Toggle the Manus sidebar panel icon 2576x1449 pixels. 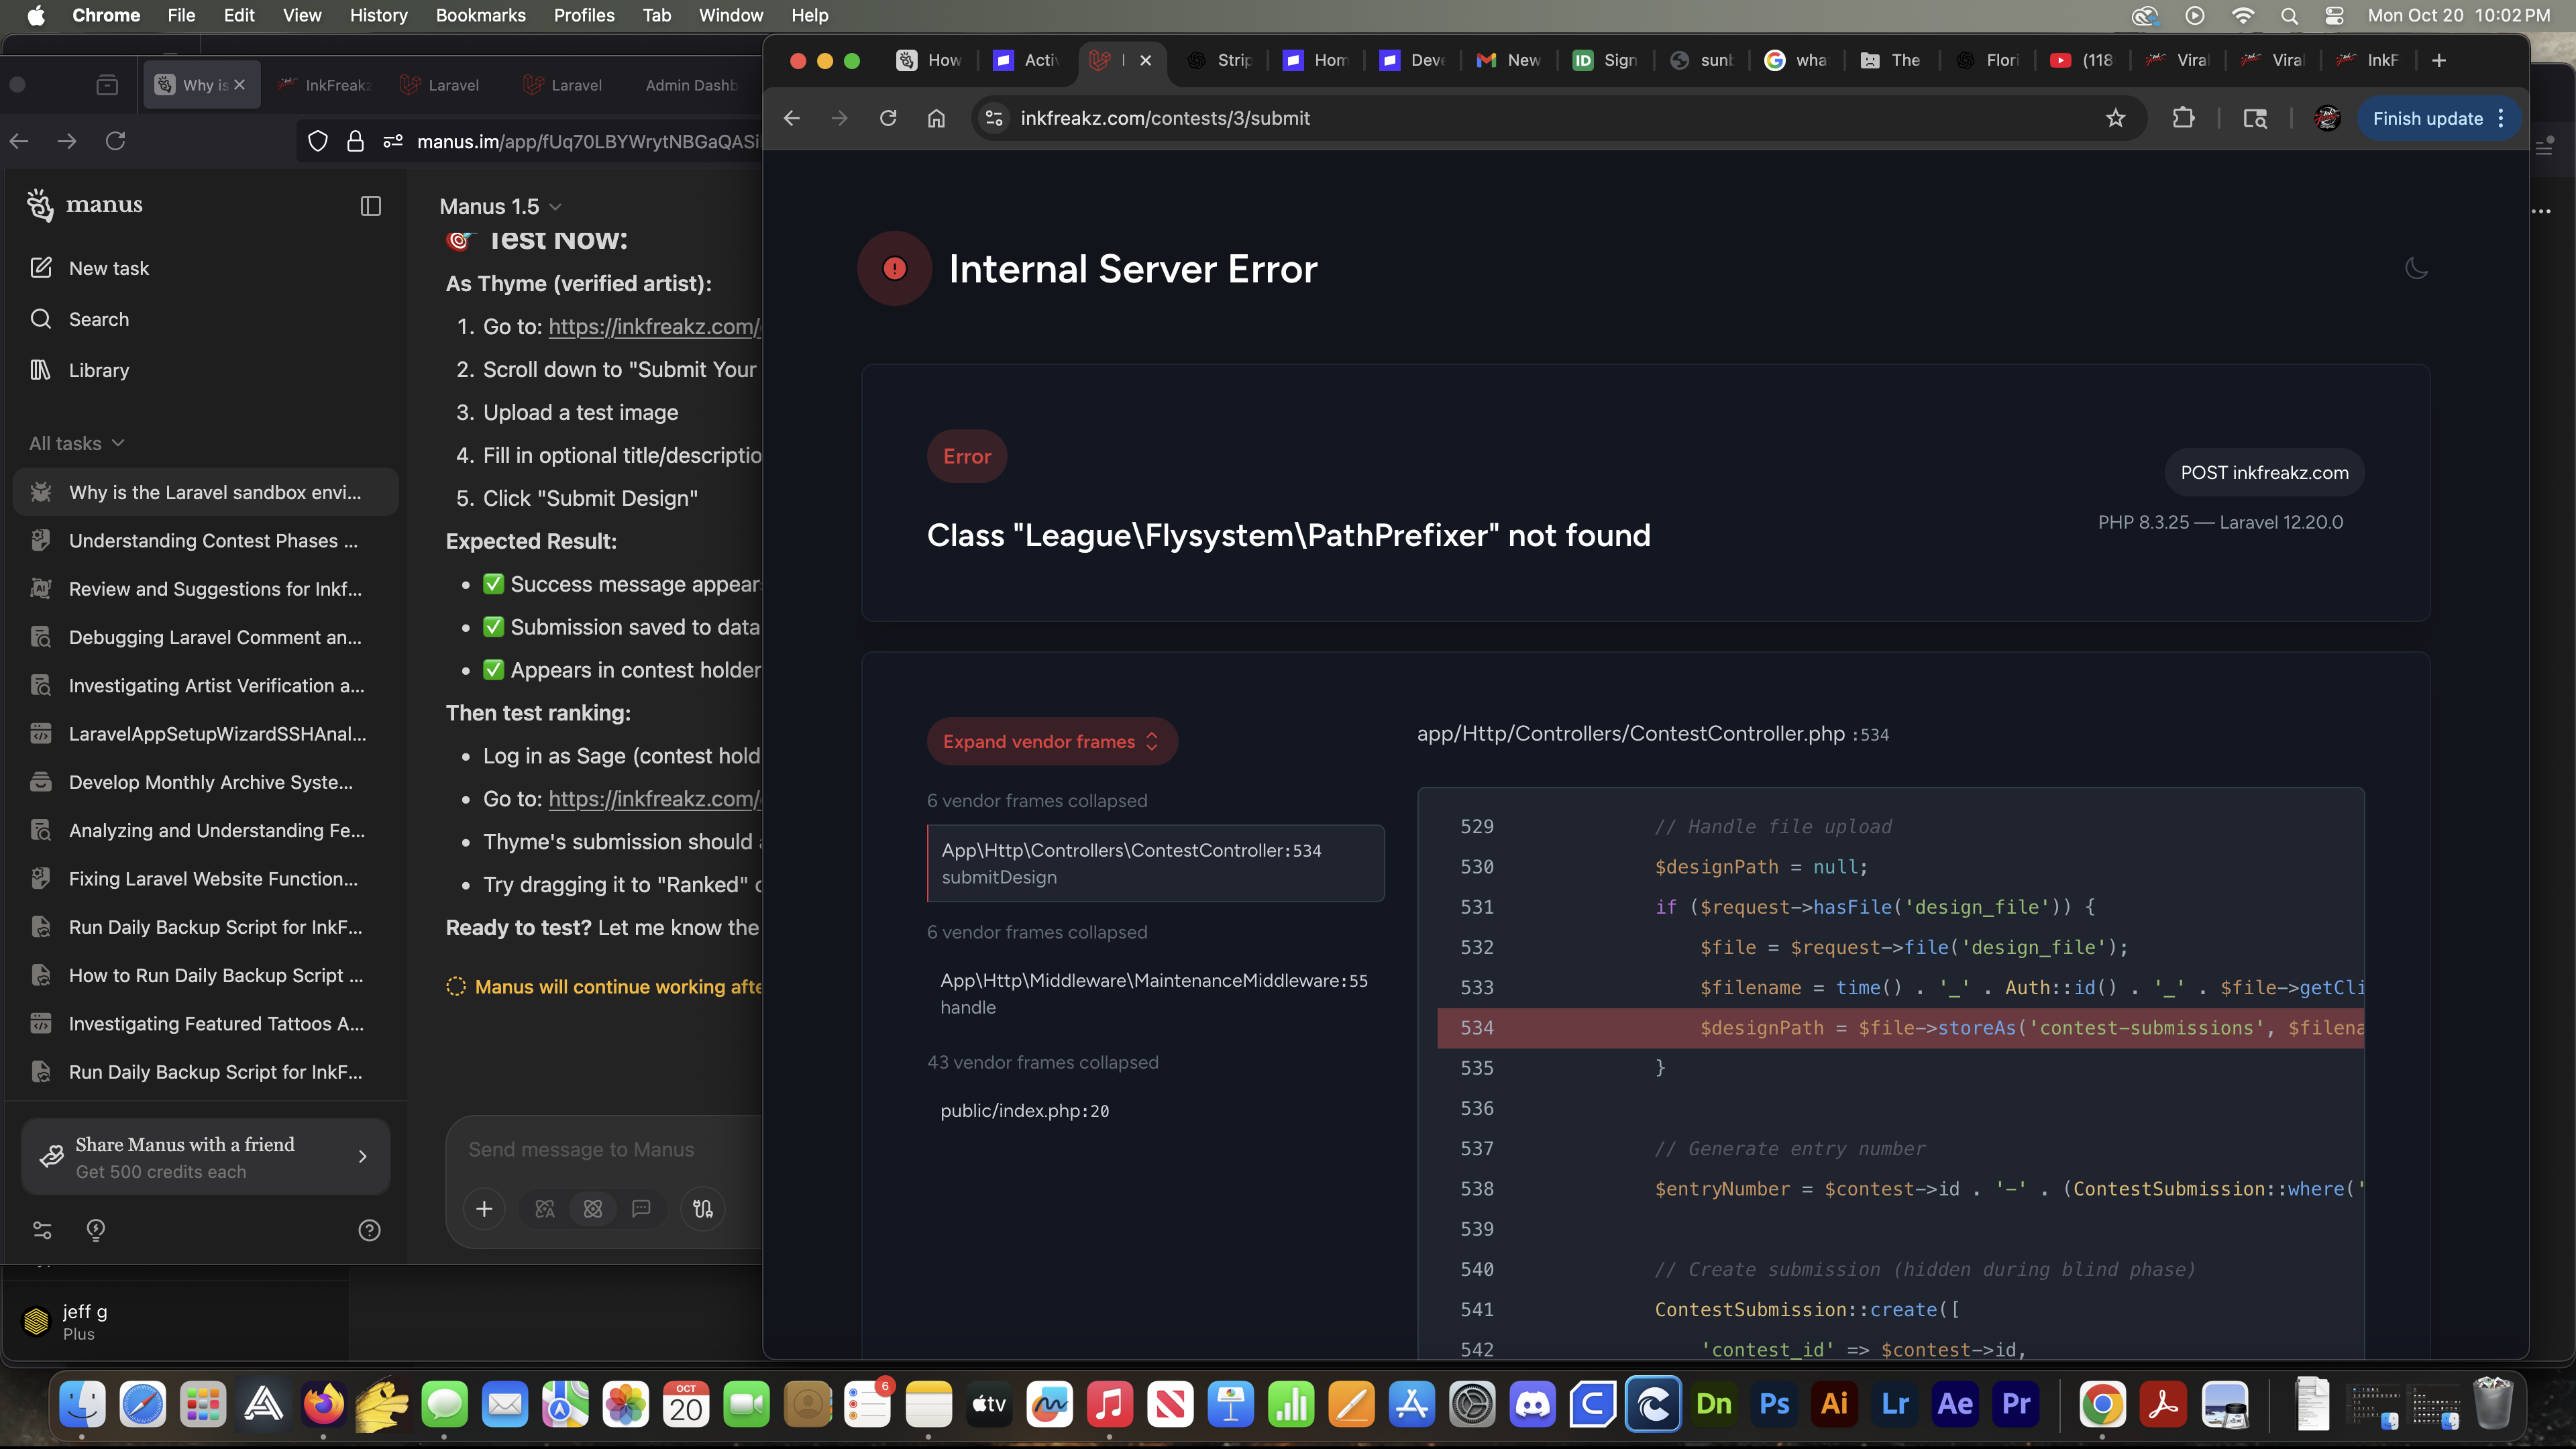pyautogui.click(x=370, y=206)
